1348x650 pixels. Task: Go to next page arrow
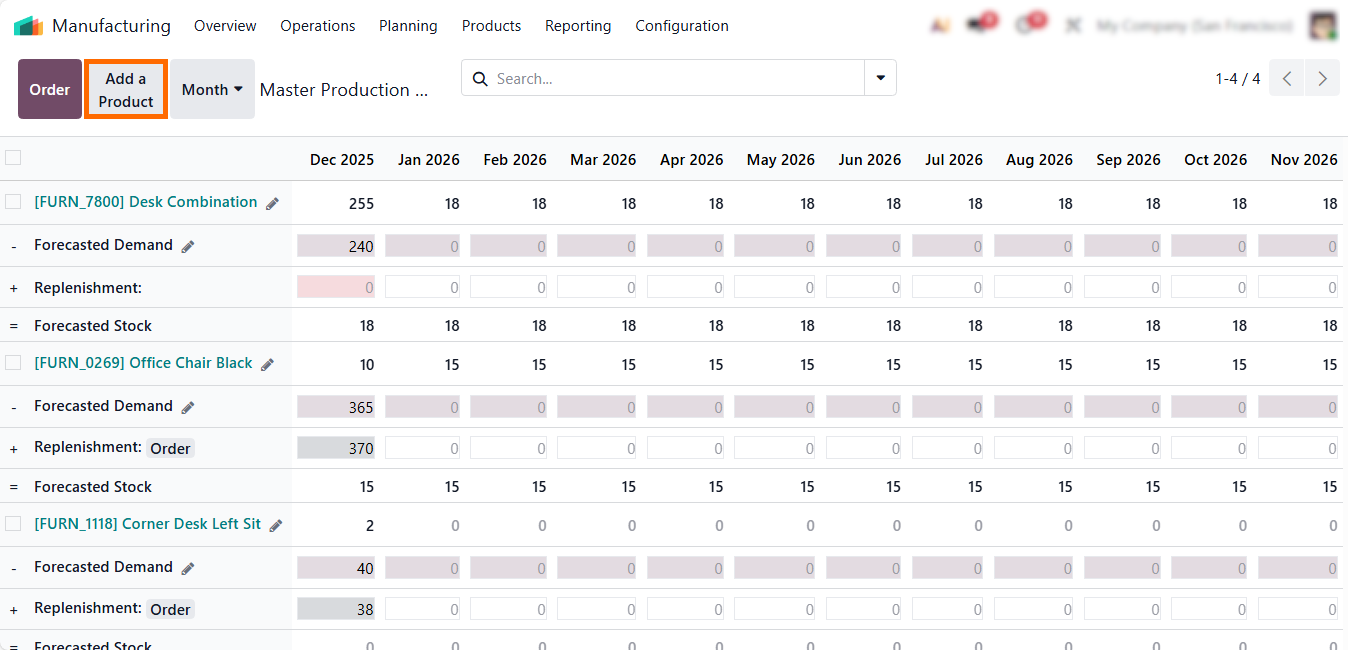click(1322, 79)
